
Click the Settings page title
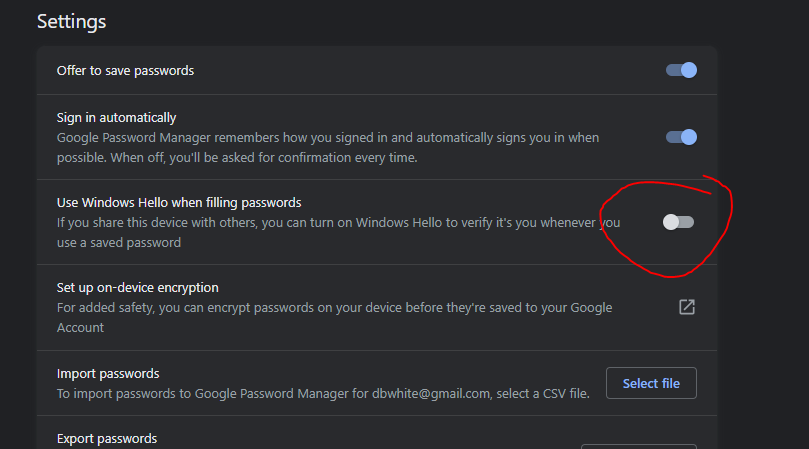coord(72,22)
